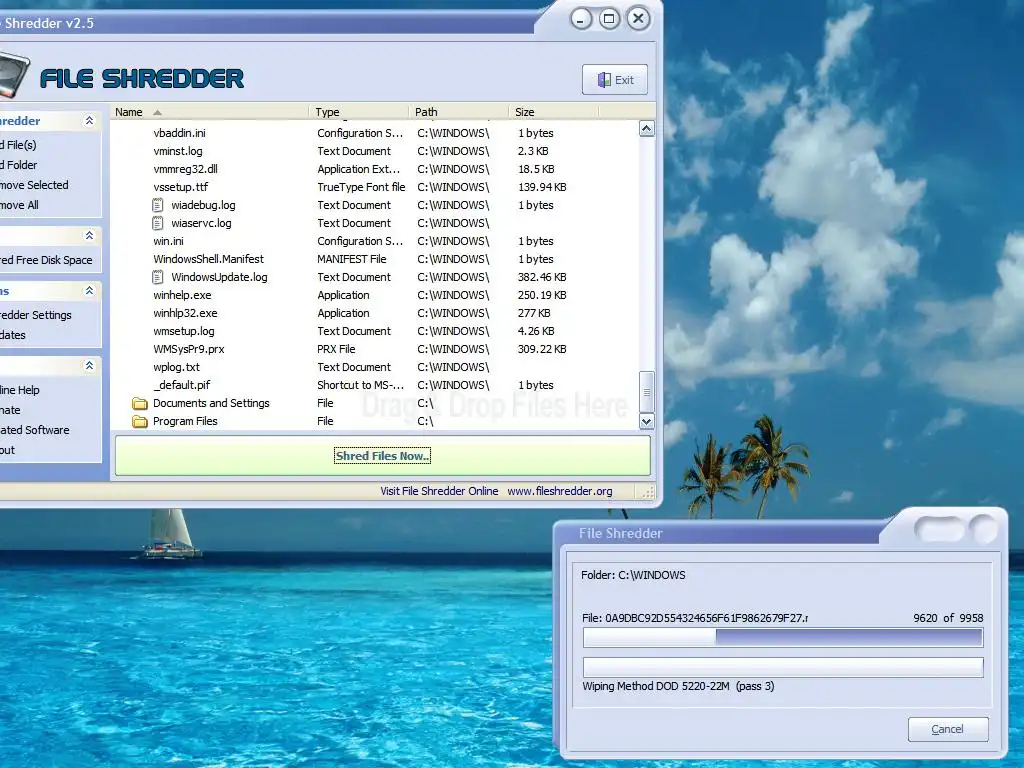The height and width of the screenshot is (768, 1024).
Task: Select vminst.log in the file list
Action: [x=178, y=152]
